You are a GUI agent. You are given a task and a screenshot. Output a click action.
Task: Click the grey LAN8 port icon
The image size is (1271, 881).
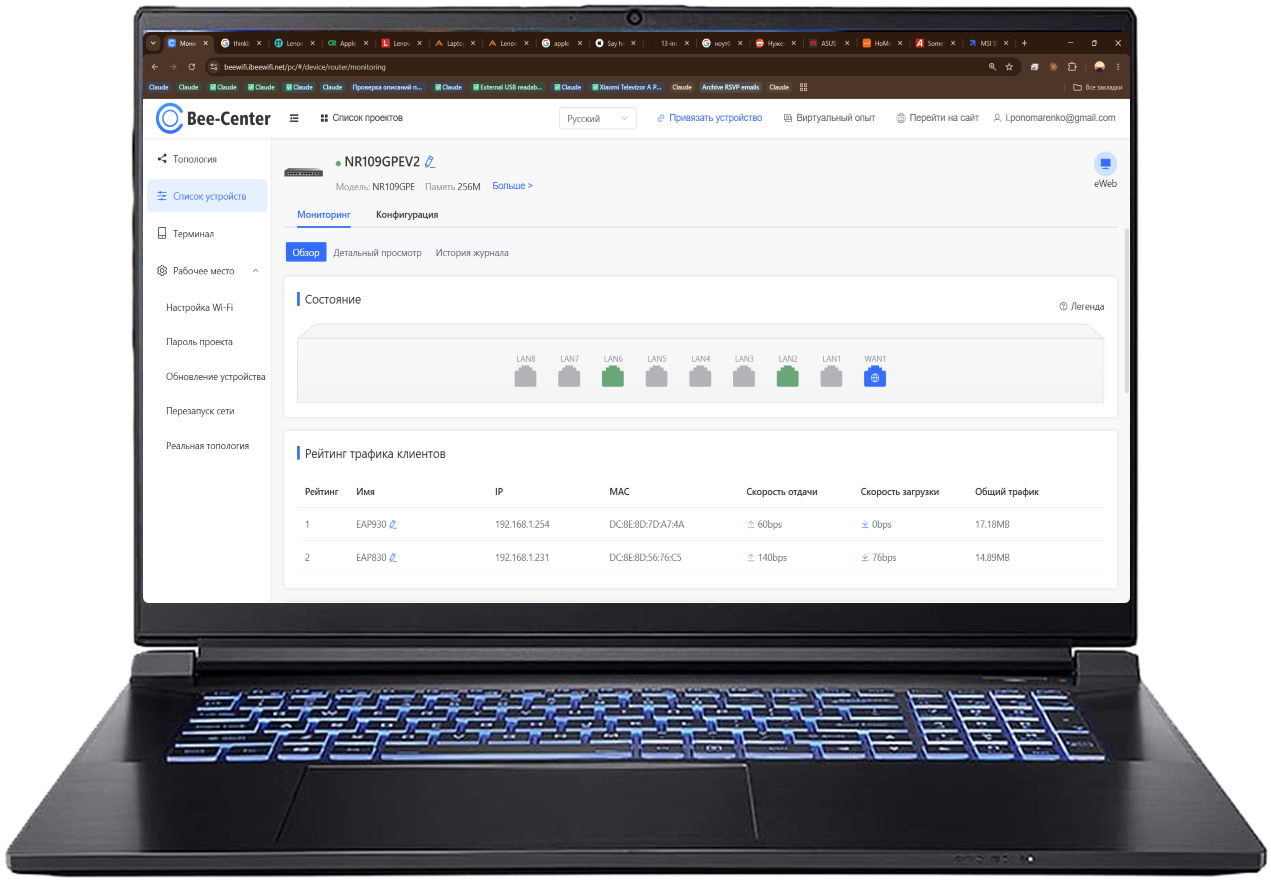coord(526,377)
